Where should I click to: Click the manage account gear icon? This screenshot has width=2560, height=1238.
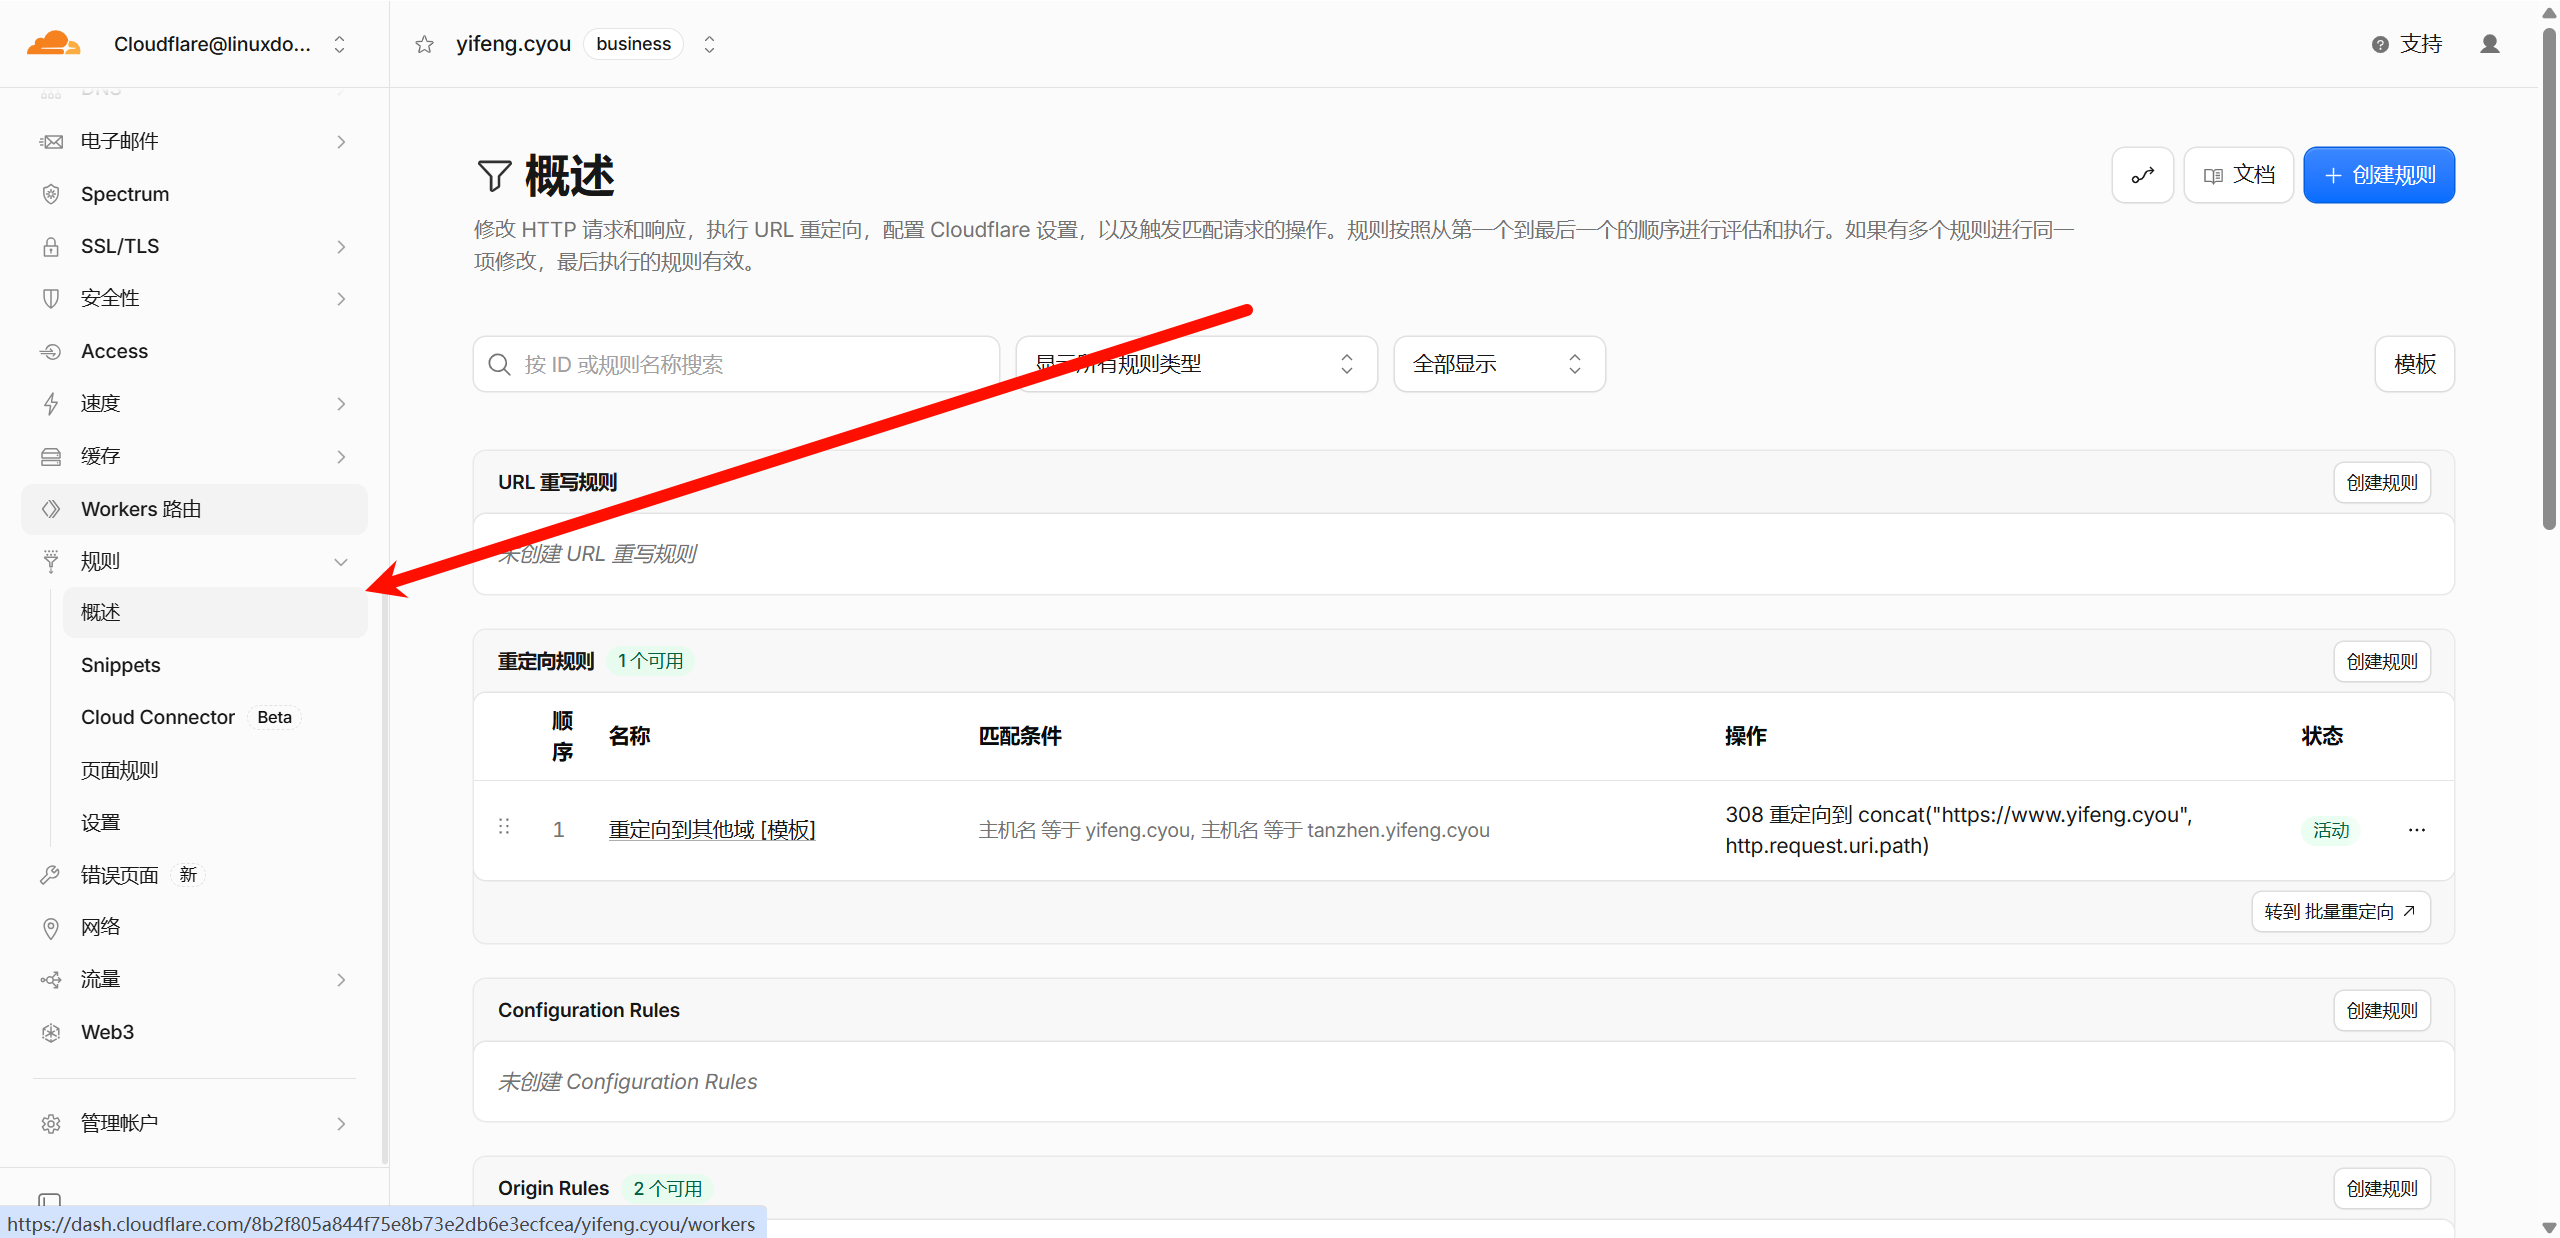click(51, 1123)
